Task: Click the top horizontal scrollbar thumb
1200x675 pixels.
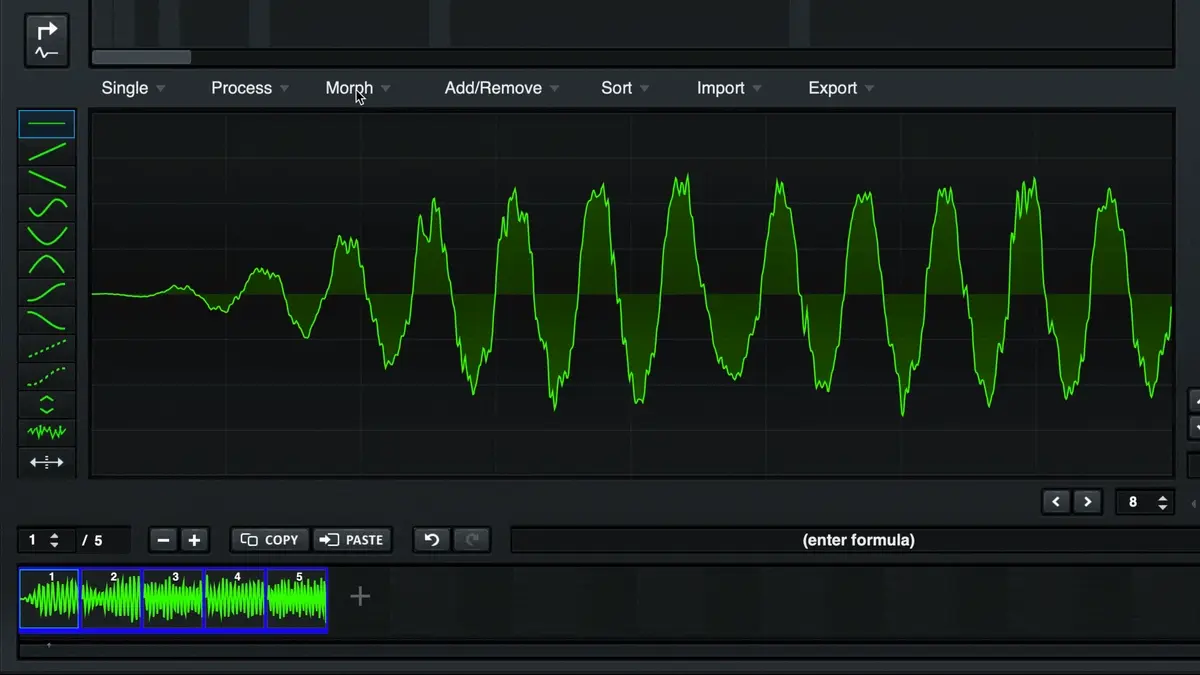Action: click(141, 57)
